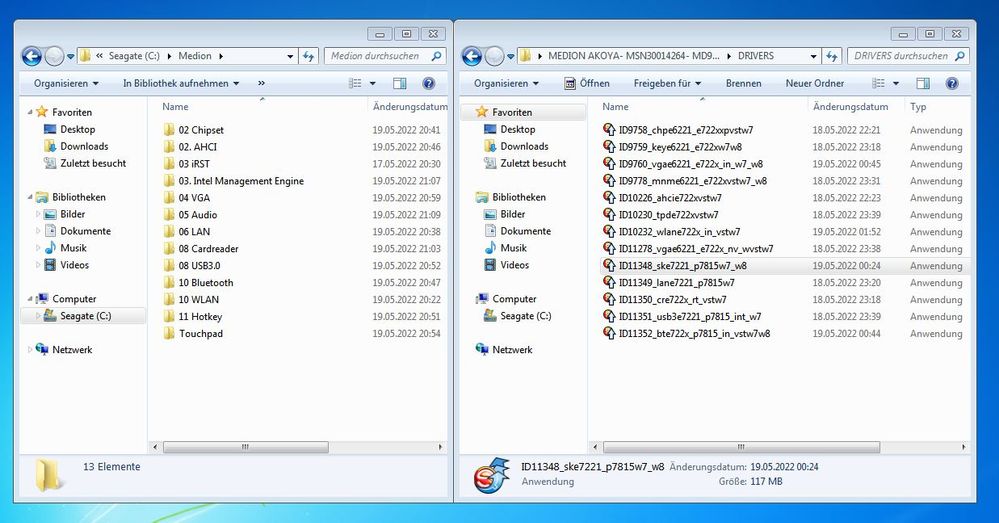Click the Öffnen button in the right toolbar

click(586, 84)
